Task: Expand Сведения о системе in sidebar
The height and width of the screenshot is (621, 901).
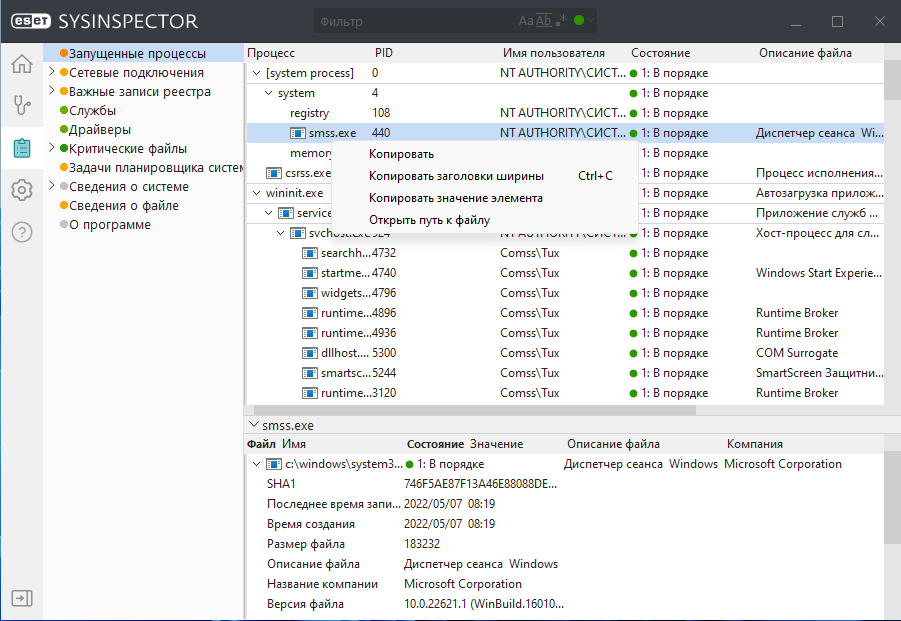Action: tap(51, 186)
